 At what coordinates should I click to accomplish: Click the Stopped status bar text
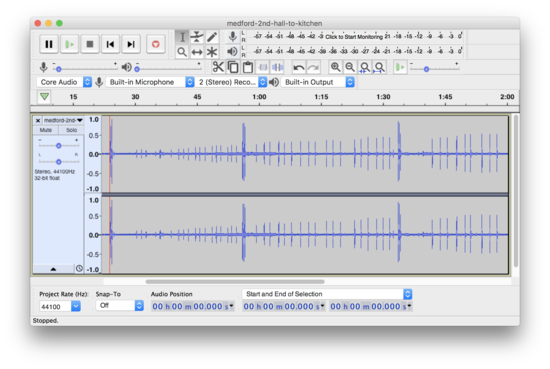tap(45, 321)
